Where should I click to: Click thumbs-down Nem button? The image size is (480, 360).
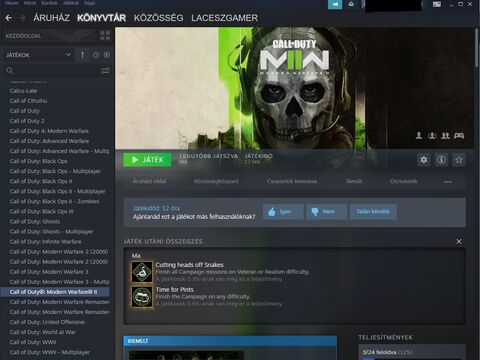pyautogui.click(x=326, y=212)
